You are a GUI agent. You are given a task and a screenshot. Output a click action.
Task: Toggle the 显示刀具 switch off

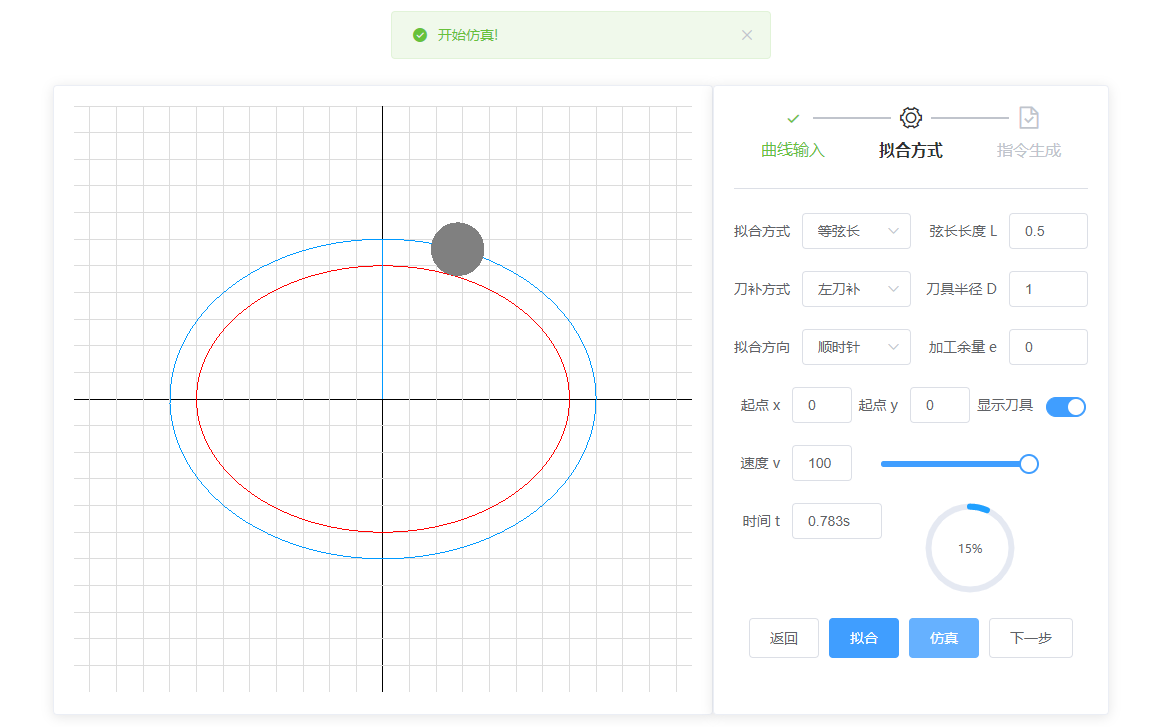tap(1065, 406)
